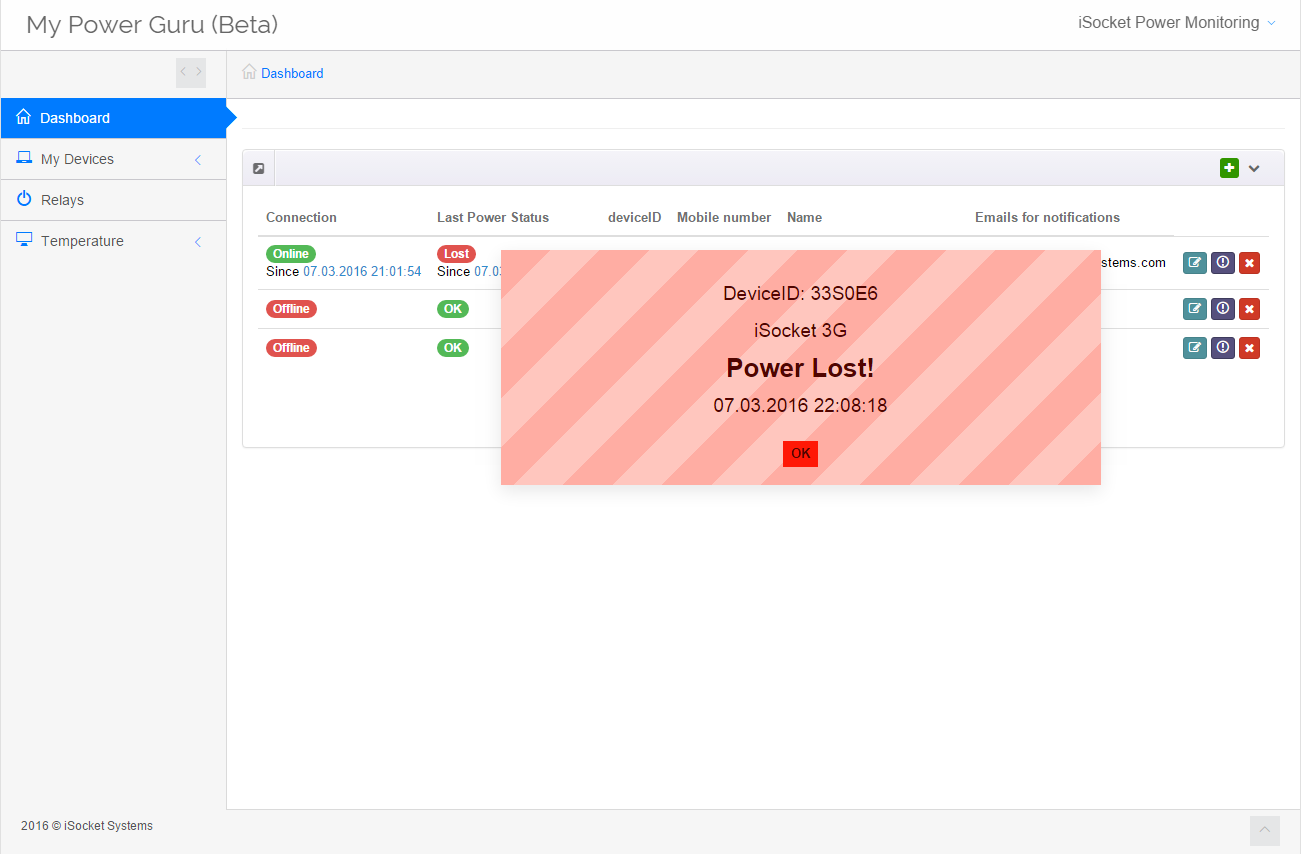Click the home icon in breadcrumb
1301x854 pixels.
click(249, 72)
